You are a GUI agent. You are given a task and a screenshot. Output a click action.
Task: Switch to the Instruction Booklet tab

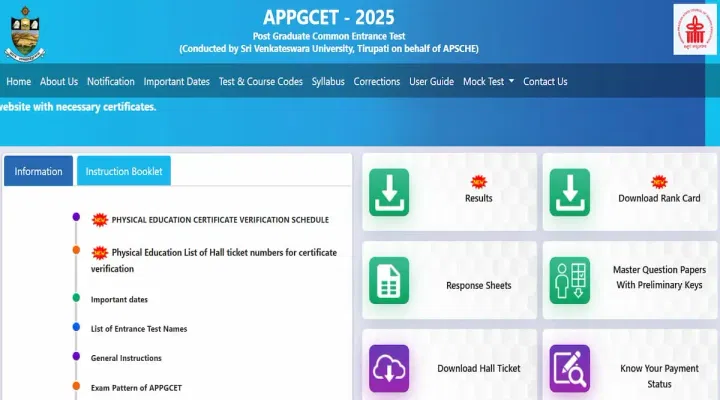point(124,171)
